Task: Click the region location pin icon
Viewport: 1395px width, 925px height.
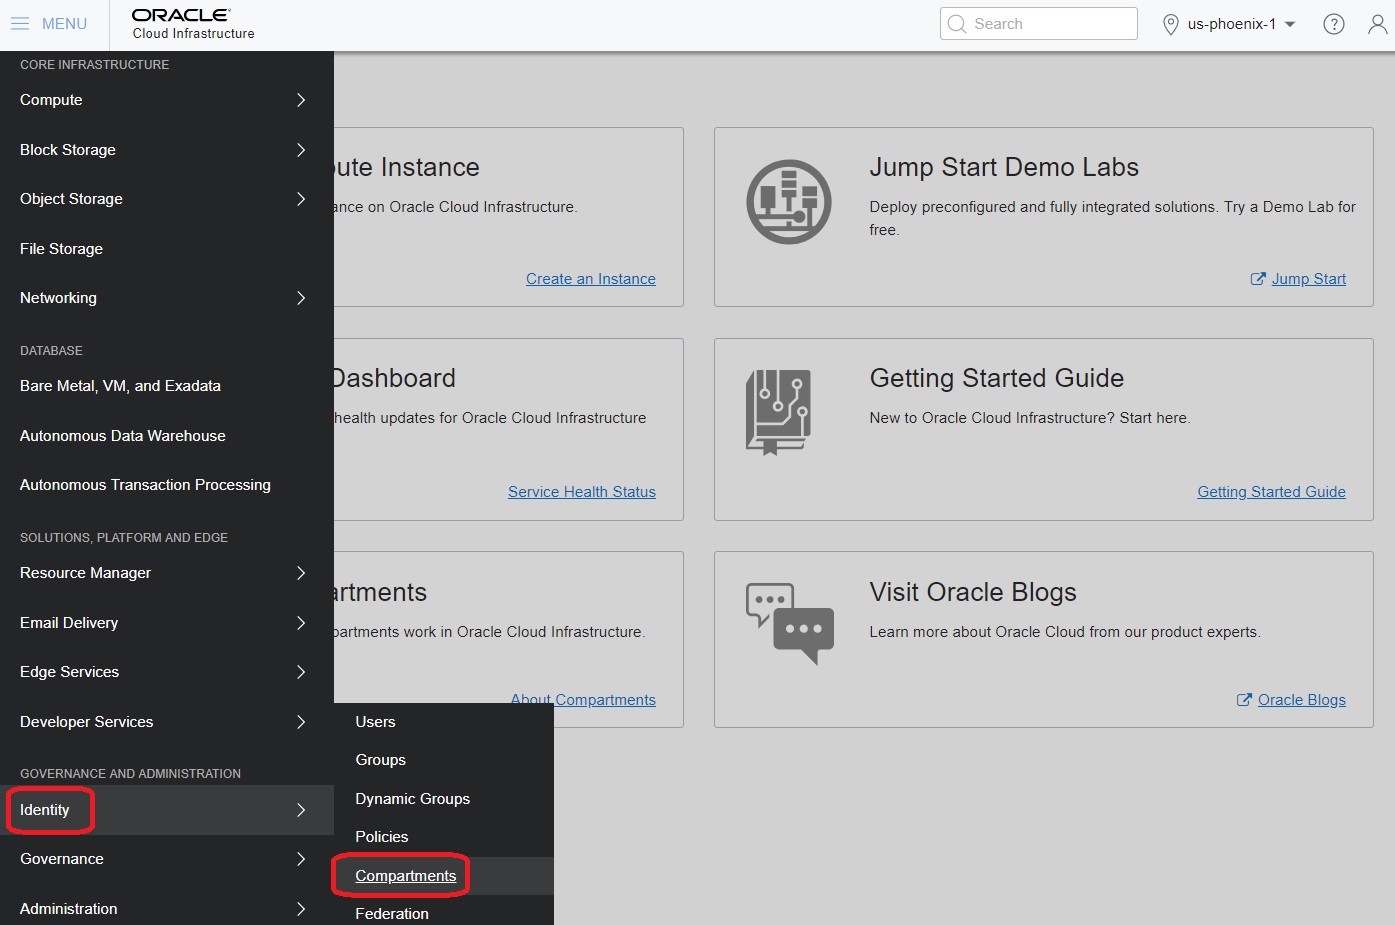Action: (x=1171, y=24)
